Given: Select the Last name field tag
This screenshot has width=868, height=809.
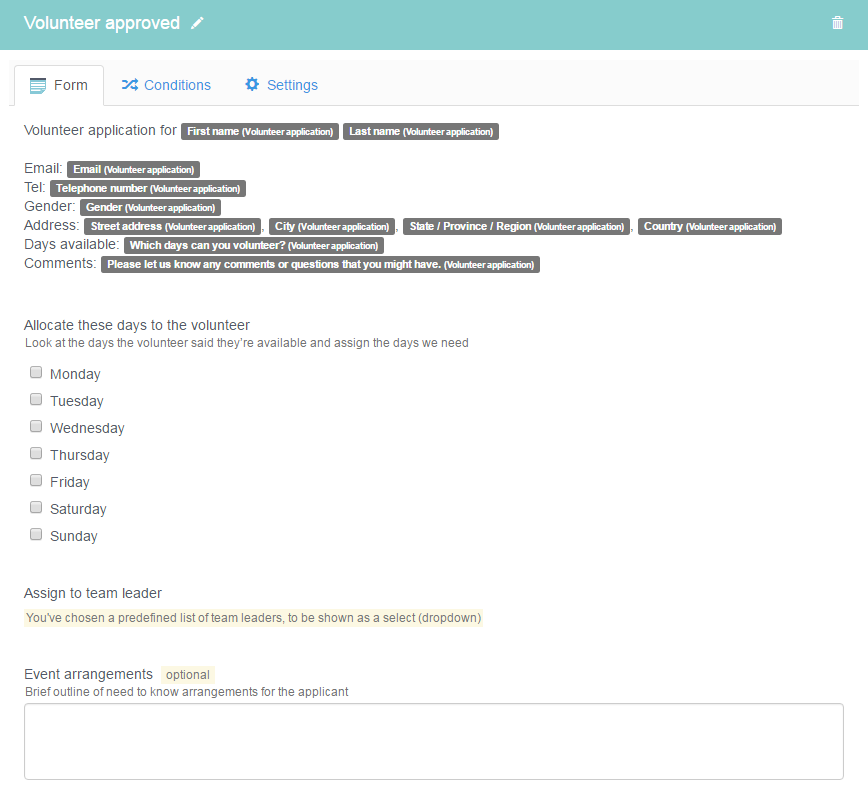Looking at the screenshot, I should (420, 131).
